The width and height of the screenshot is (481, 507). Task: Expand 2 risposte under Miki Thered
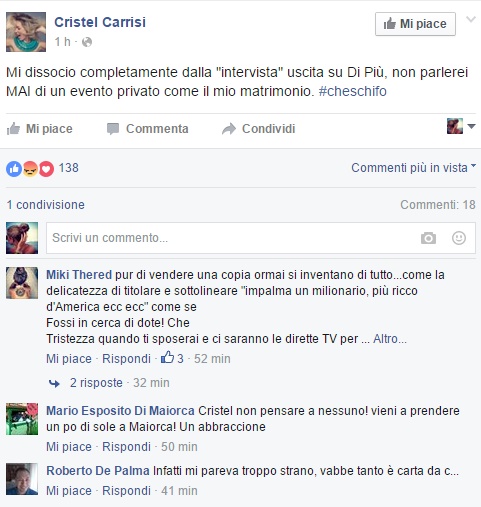pyautogui.click(x=96, y=383)
